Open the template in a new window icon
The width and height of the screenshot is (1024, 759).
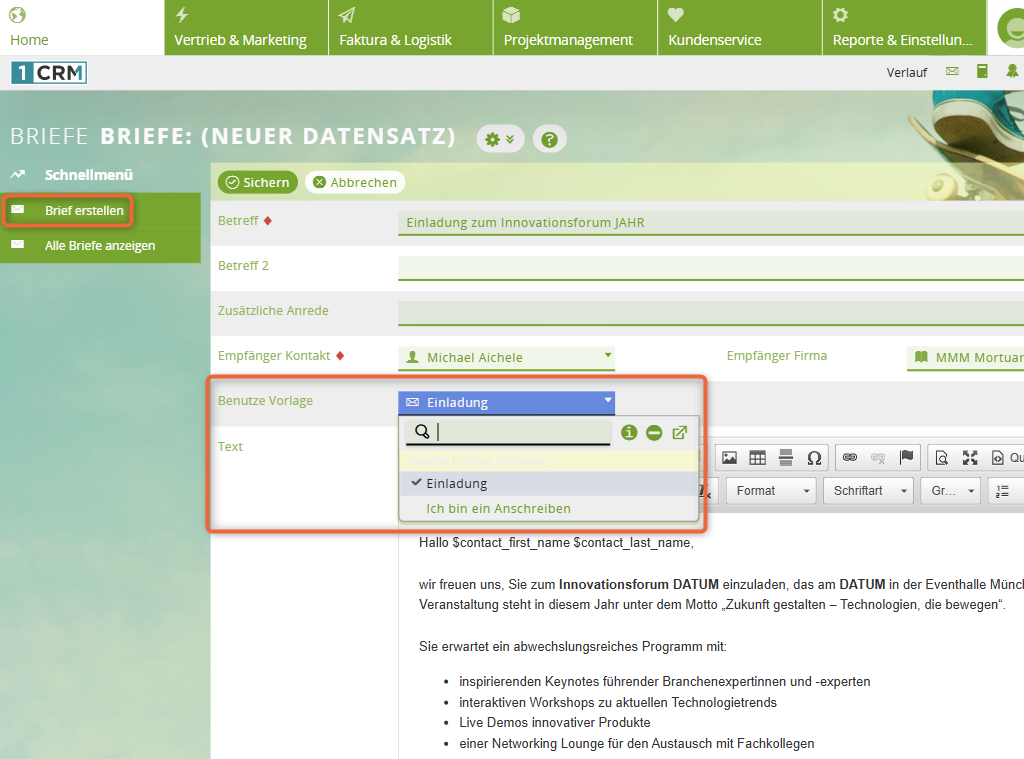tap(680, 432)
